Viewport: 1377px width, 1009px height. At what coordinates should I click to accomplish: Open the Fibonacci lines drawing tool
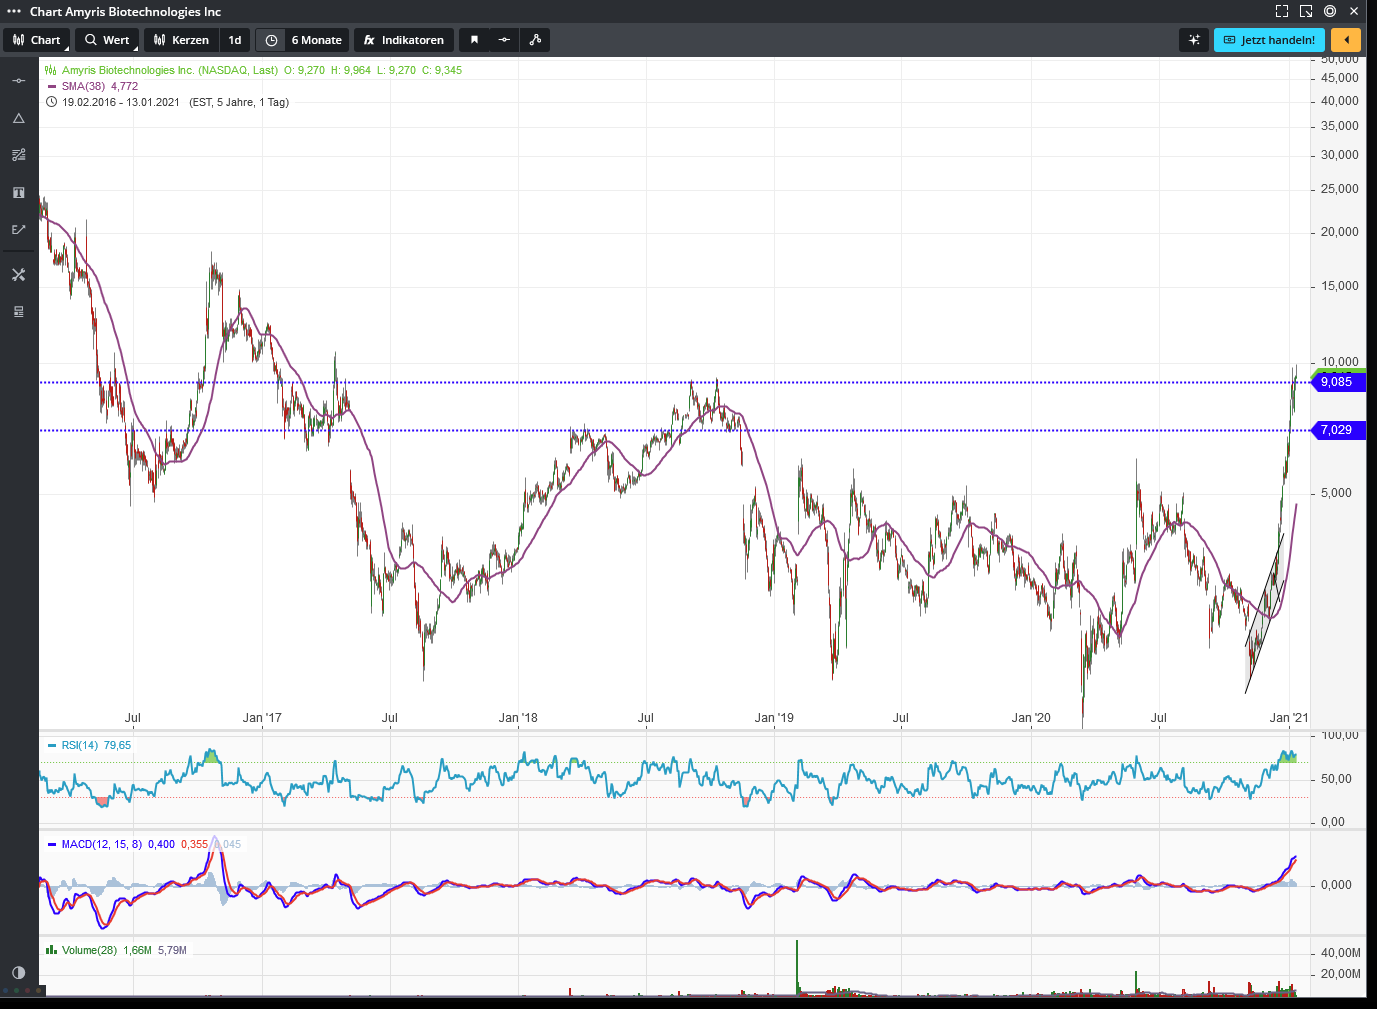coord(18,155)
